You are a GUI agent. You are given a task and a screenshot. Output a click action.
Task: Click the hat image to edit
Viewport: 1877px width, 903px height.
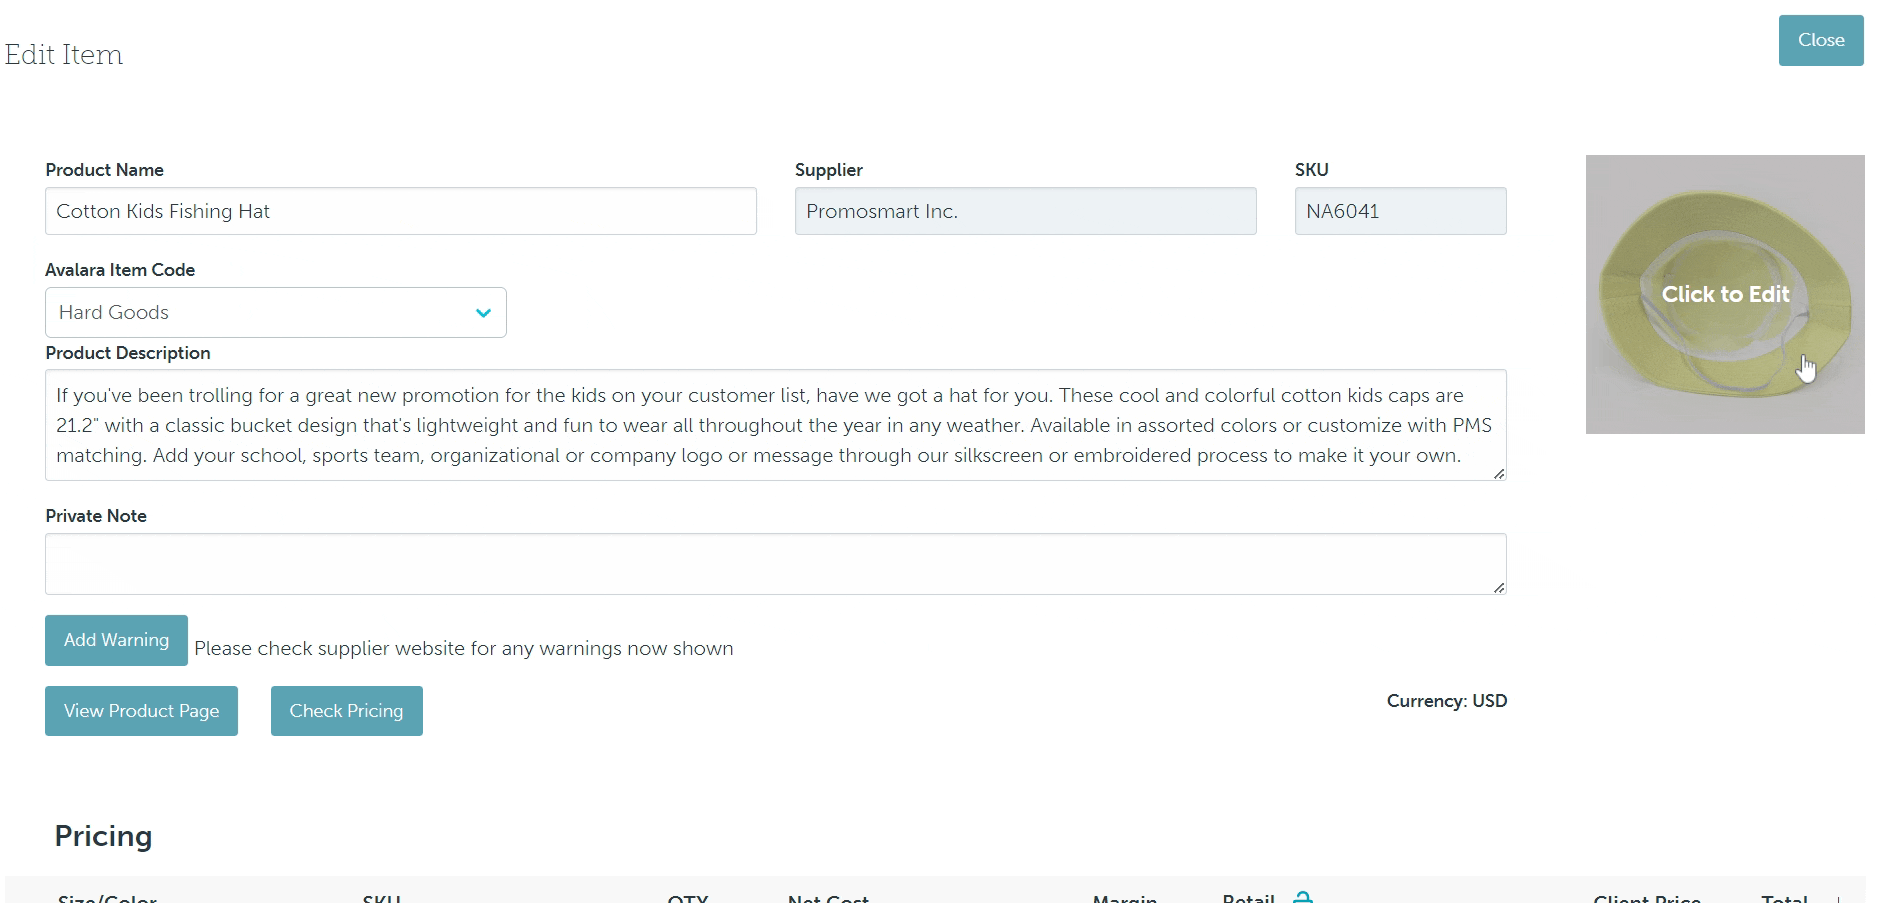[x=1724, y=294]
